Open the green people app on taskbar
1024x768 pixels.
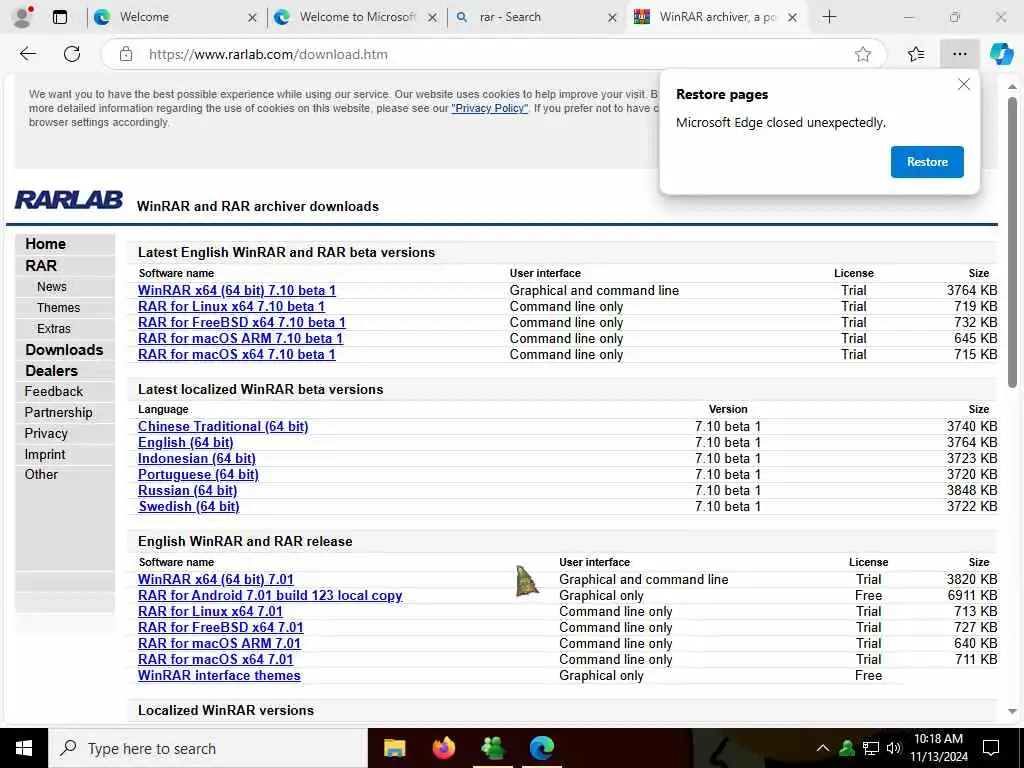pos(492,748)
